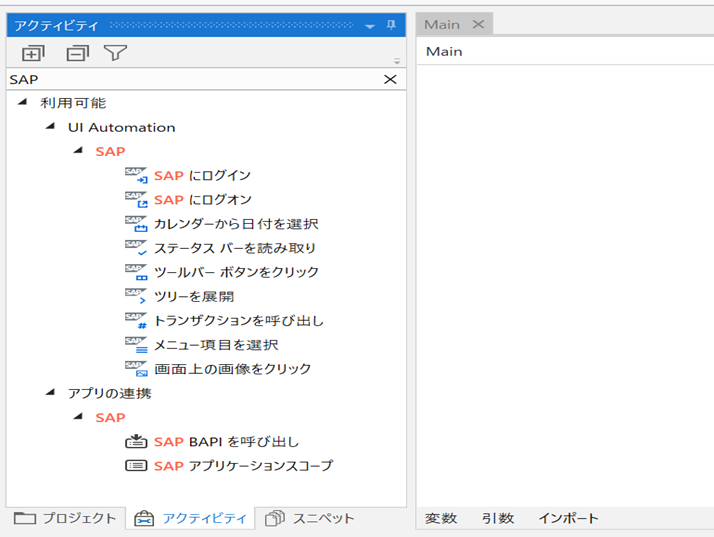Select SAP BAPI を呼び出し text
This screenshot has height=537, width=714.
click(226, 441)
